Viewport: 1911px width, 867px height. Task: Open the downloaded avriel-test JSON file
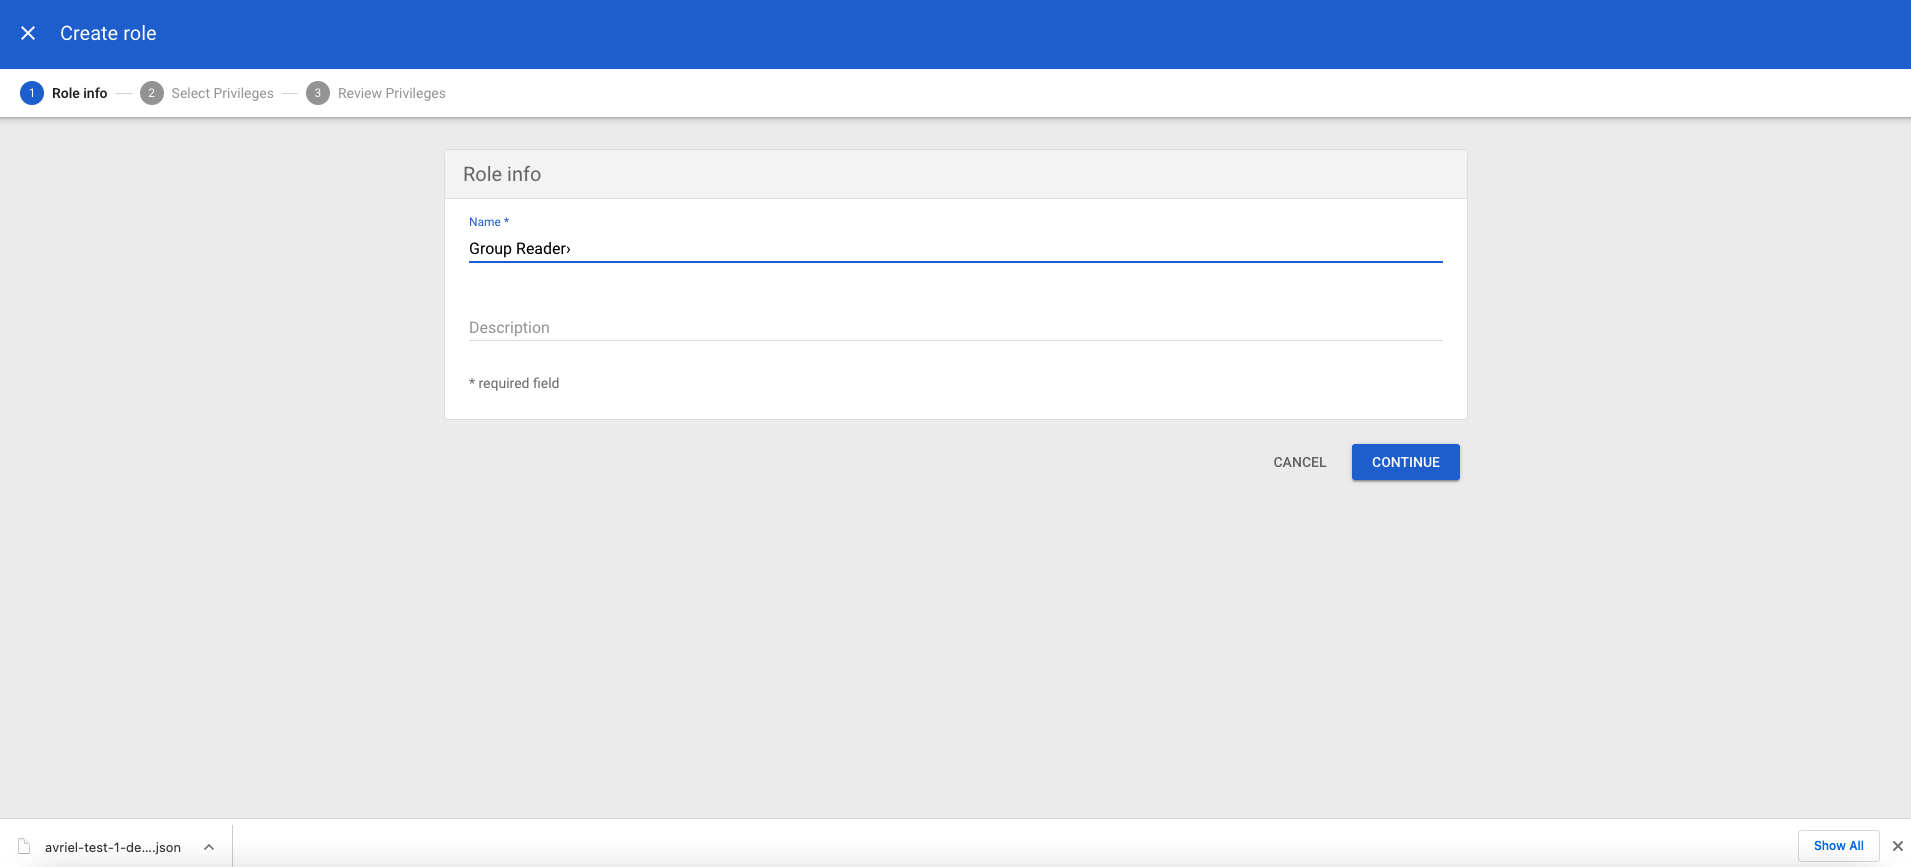click(100, 847)
